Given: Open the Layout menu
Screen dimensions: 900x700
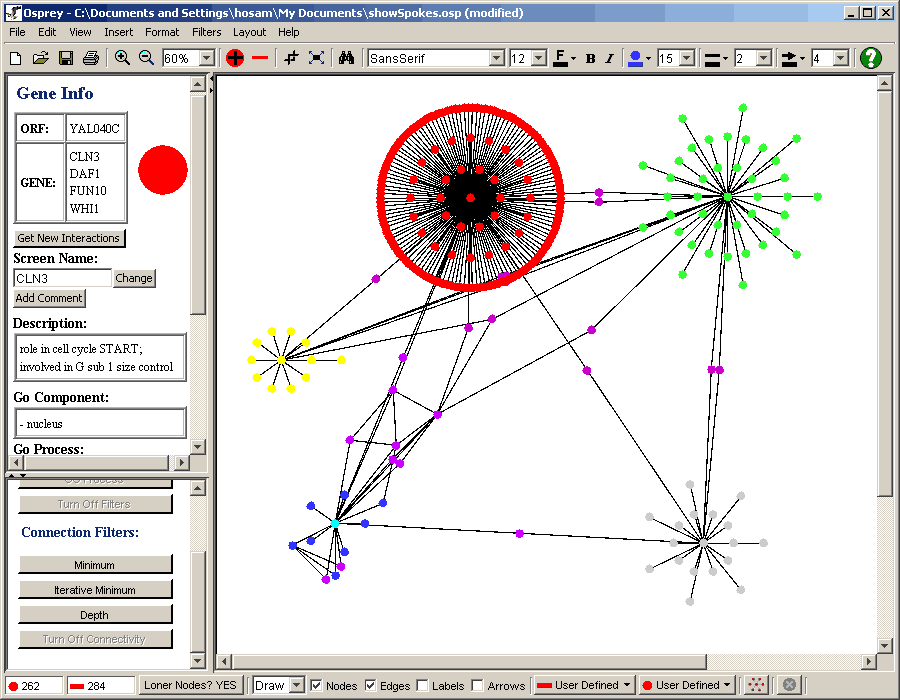Looking at the screenshot, I should tap(249, 32).
